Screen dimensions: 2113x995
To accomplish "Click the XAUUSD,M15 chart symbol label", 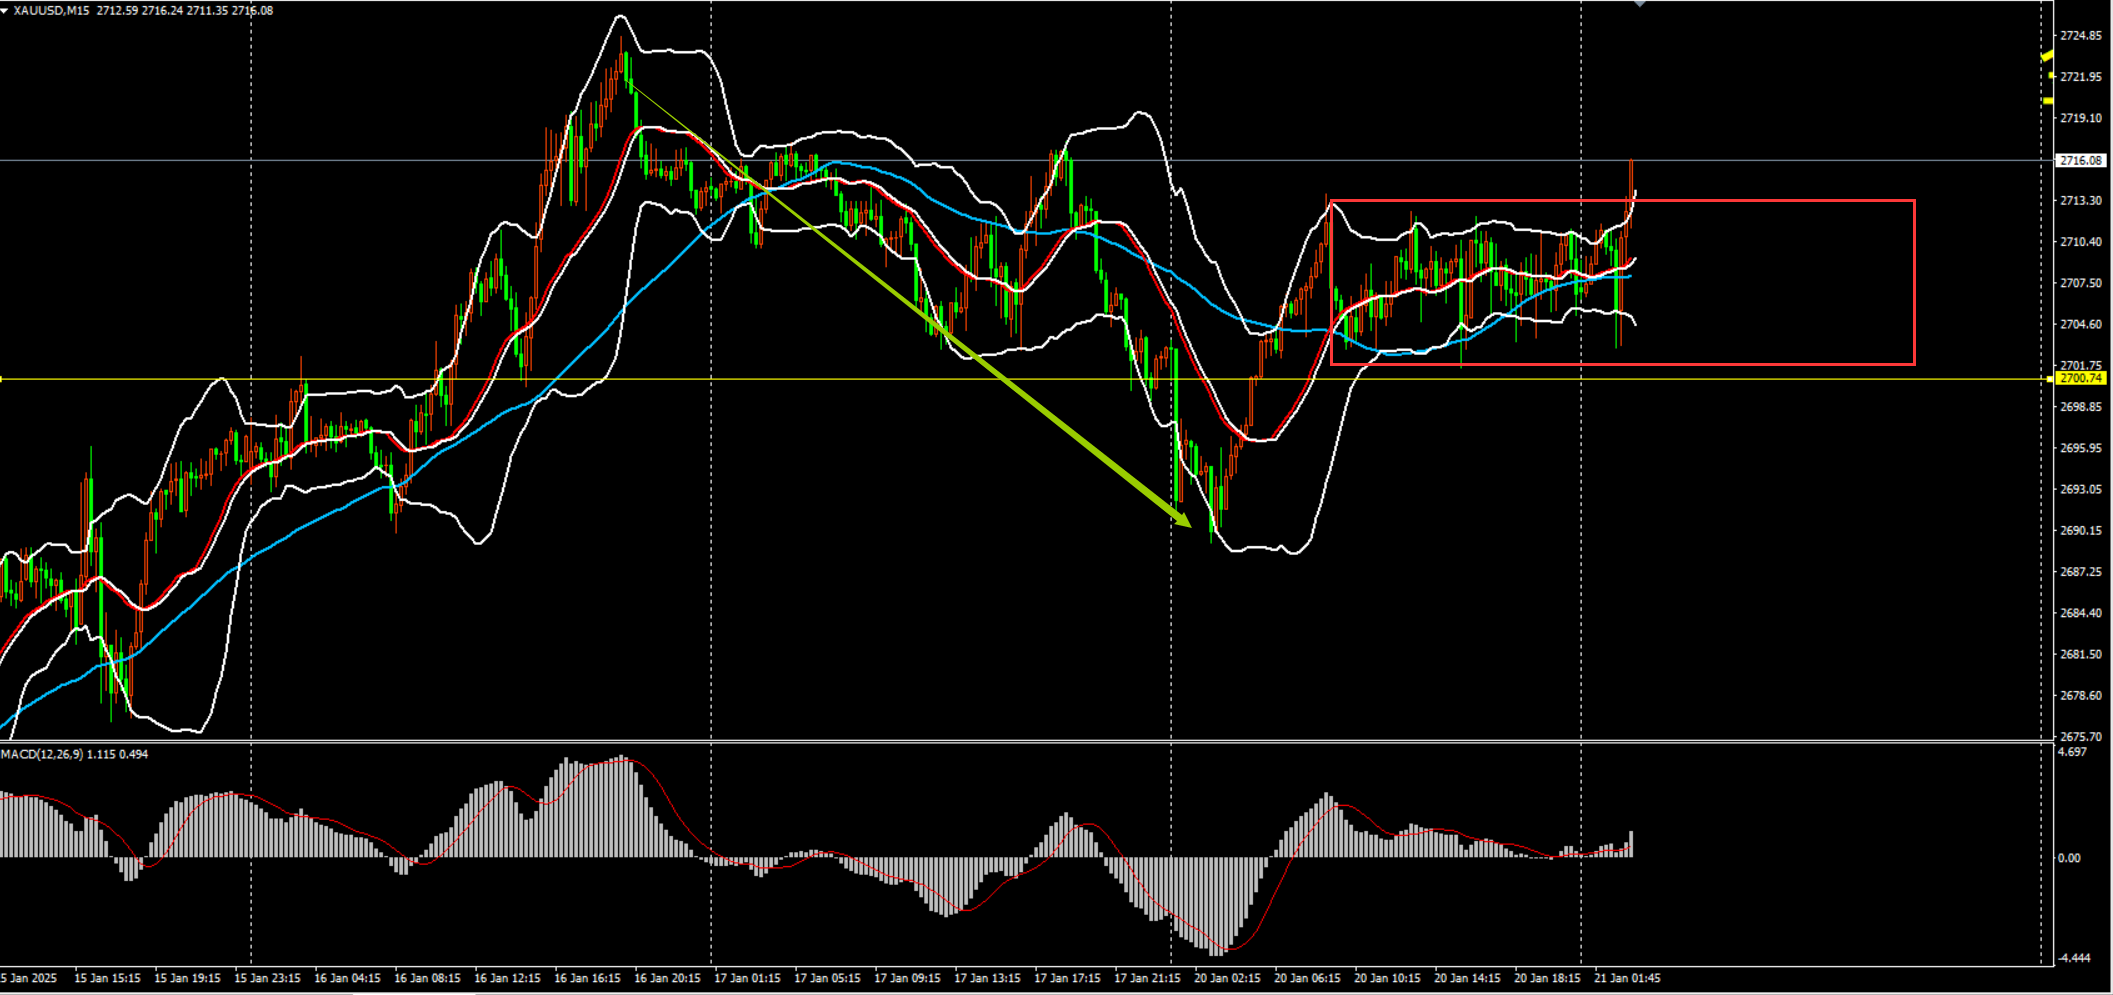I will (x=53, y=11).
